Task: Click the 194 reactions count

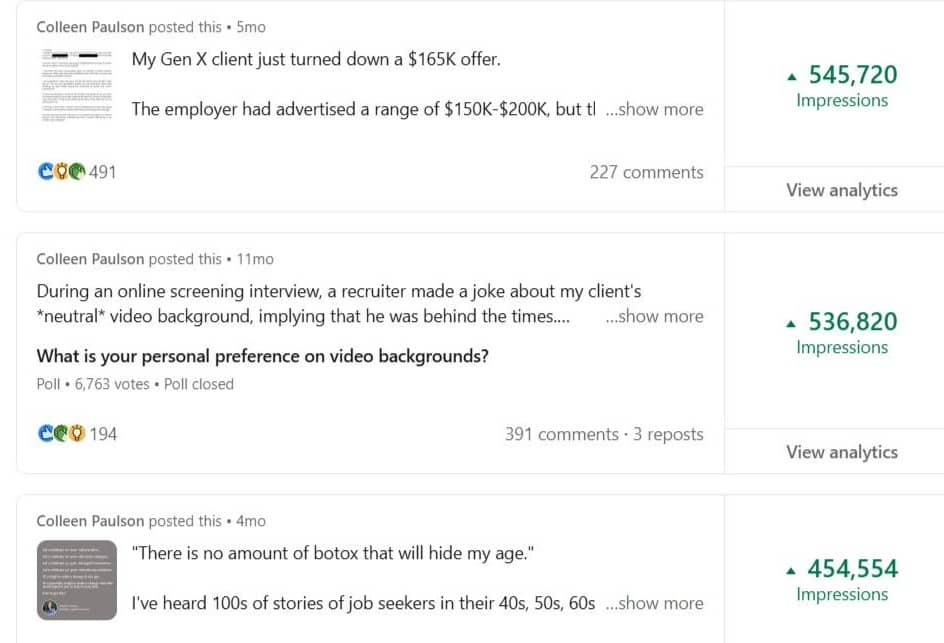Action: 103,434
